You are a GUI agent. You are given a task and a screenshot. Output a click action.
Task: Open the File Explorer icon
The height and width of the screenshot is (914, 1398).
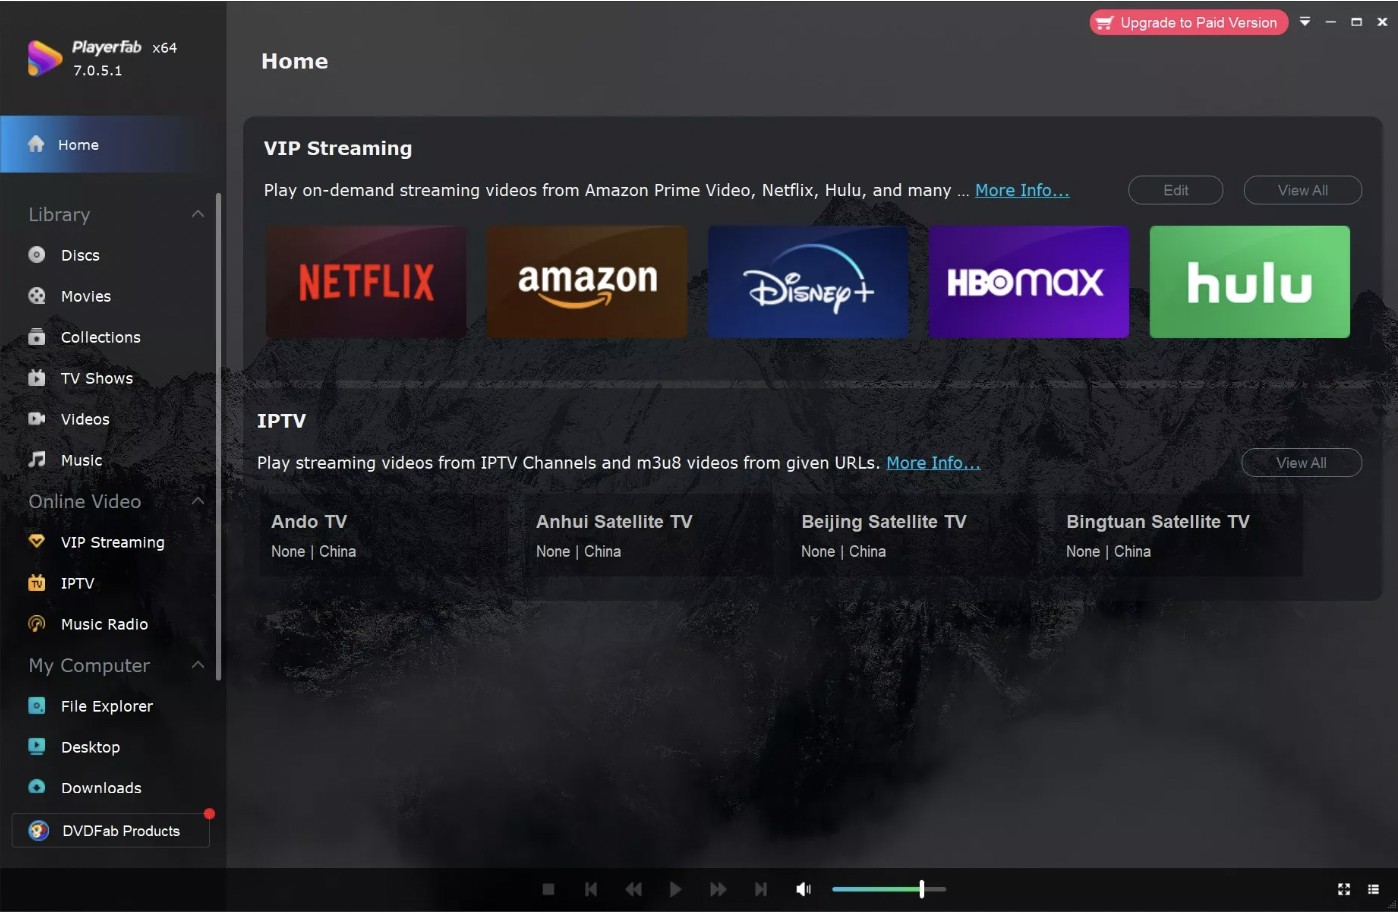point(37,706)
